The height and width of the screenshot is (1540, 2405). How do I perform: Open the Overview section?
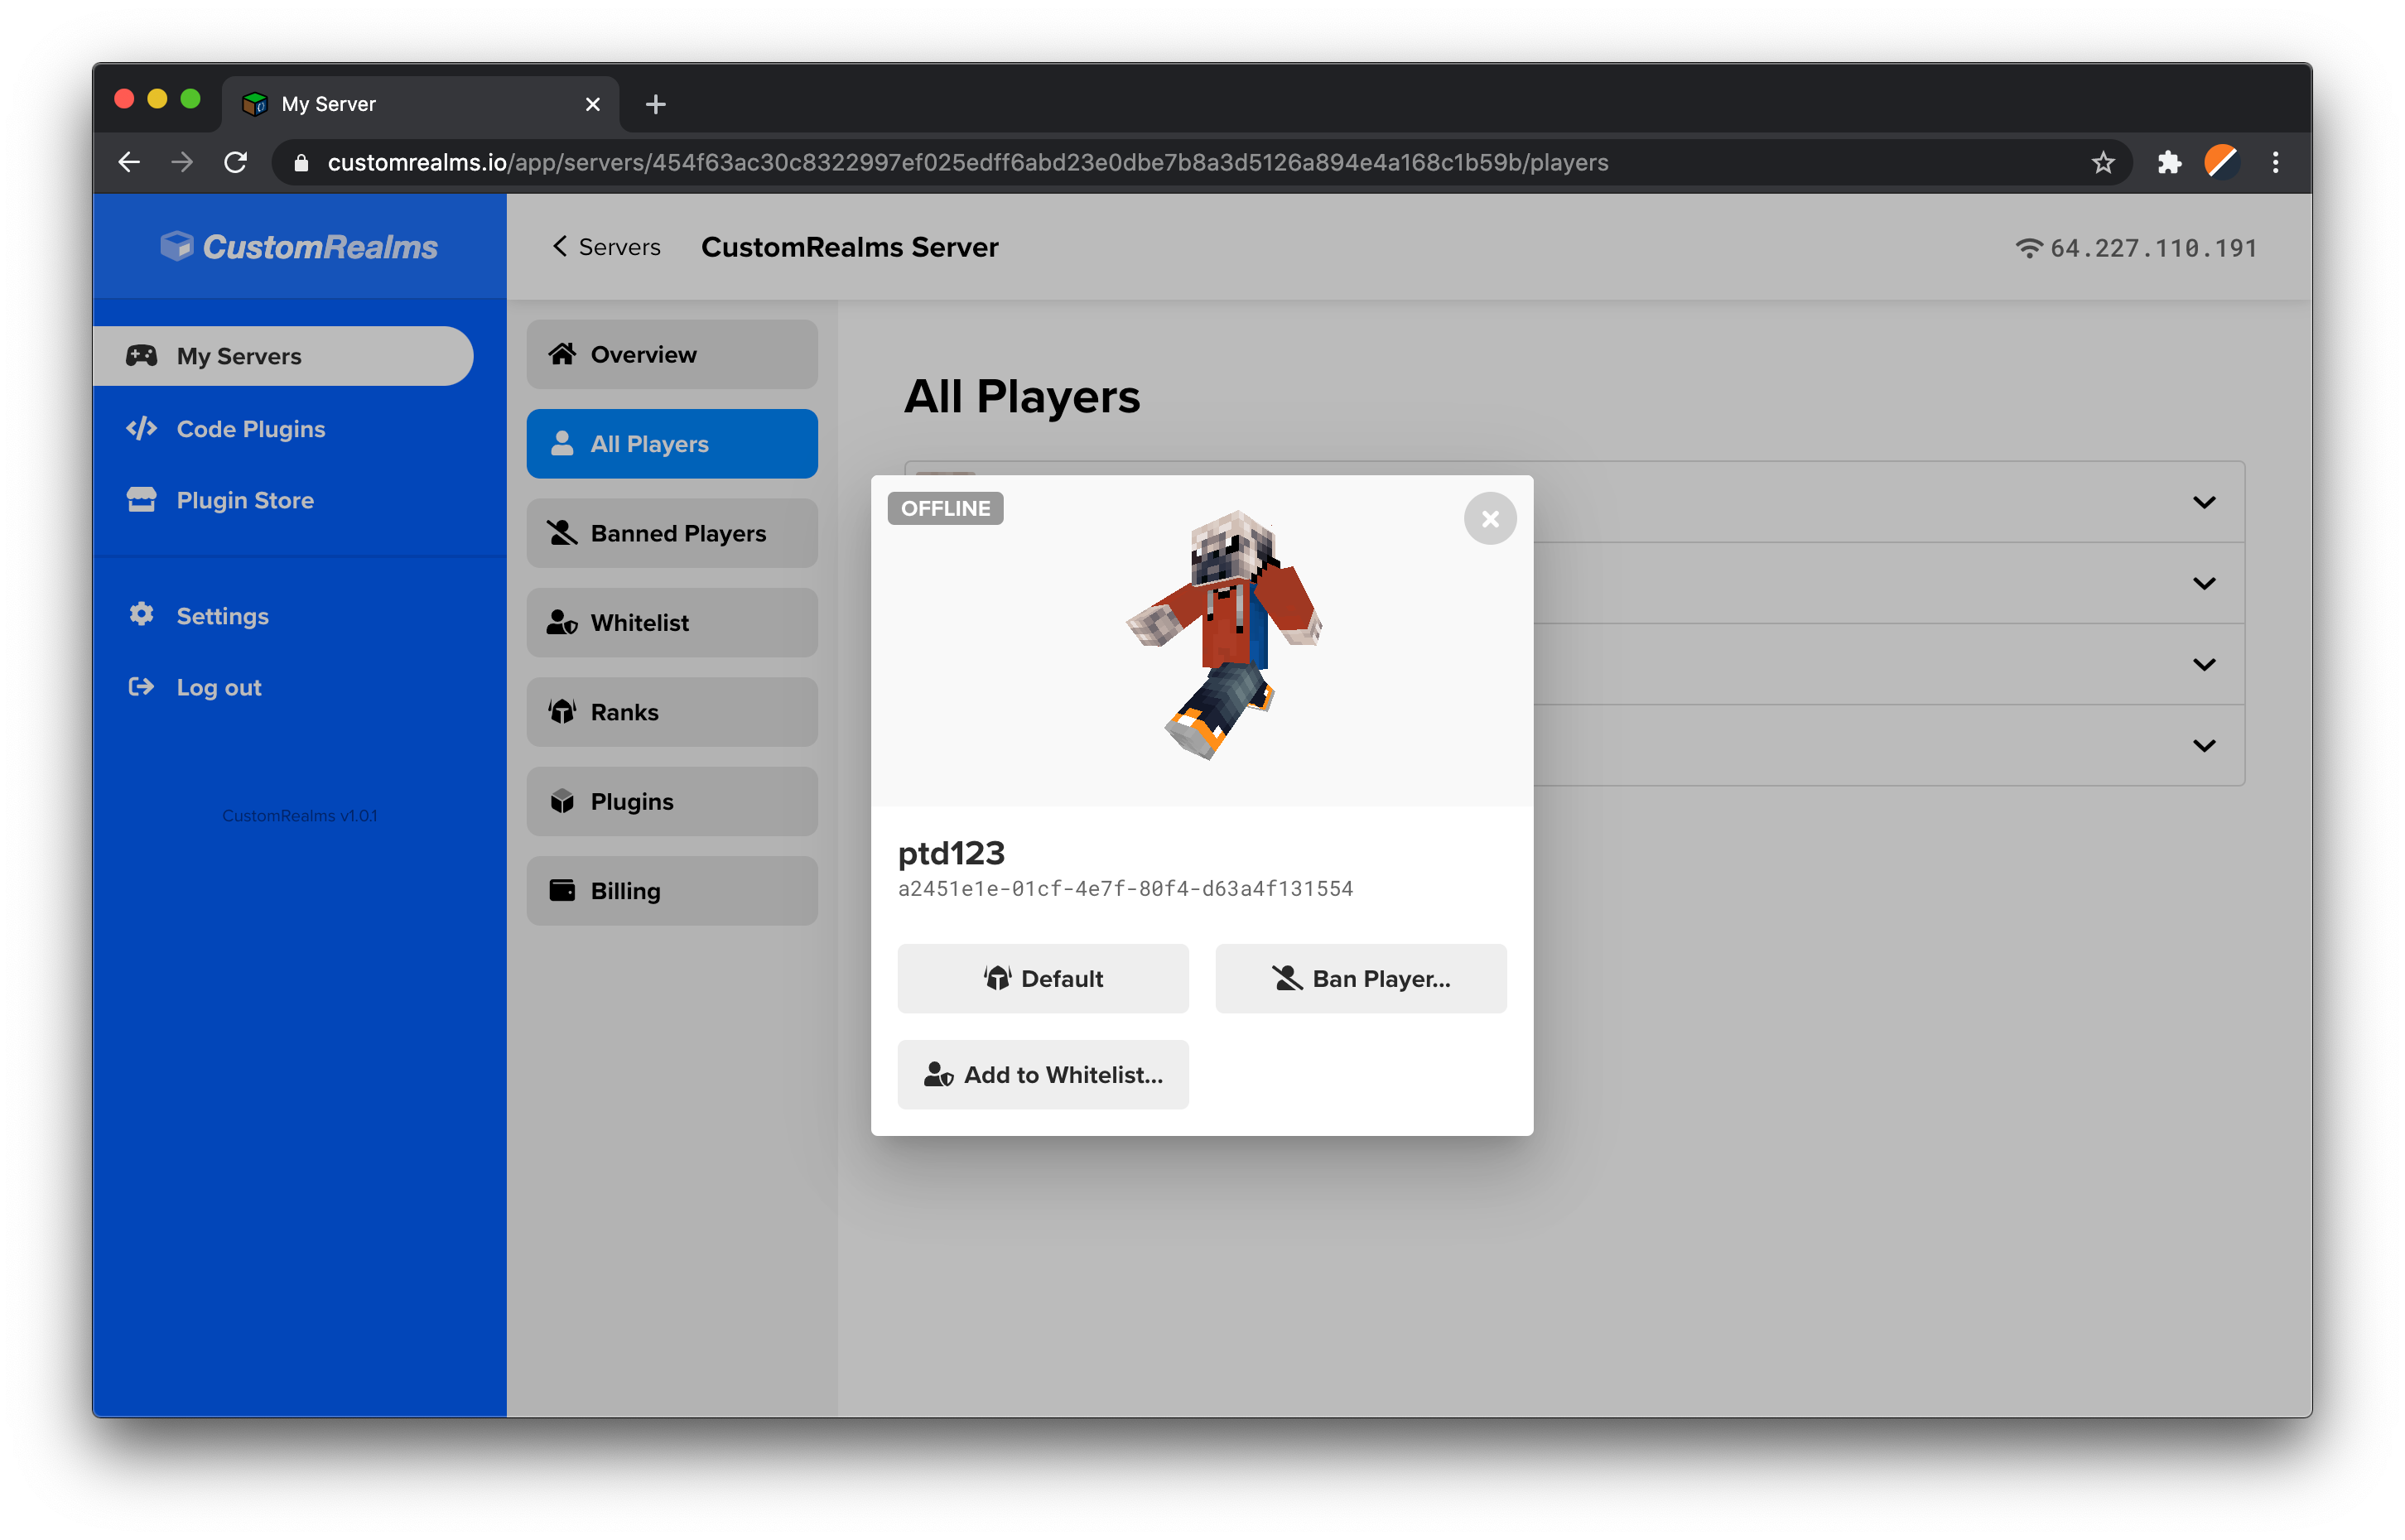point(672,354)
